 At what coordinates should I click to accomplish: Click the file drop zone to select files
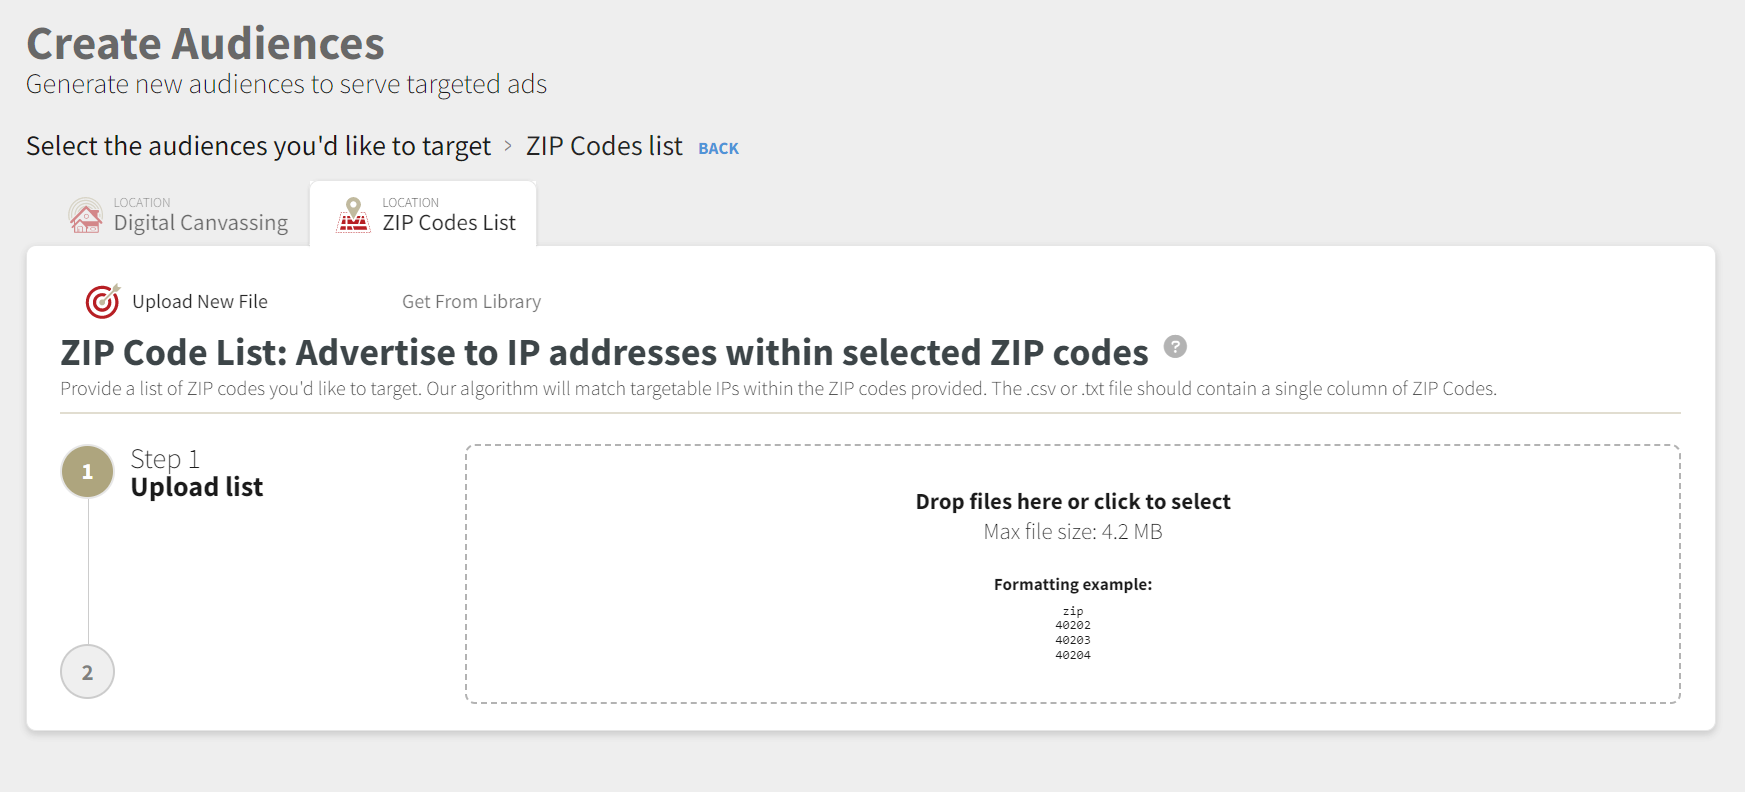point(1072,573)
